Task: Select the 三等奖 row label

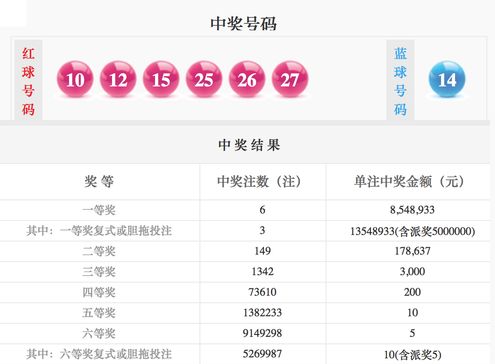Action: (x=99, y=272)
